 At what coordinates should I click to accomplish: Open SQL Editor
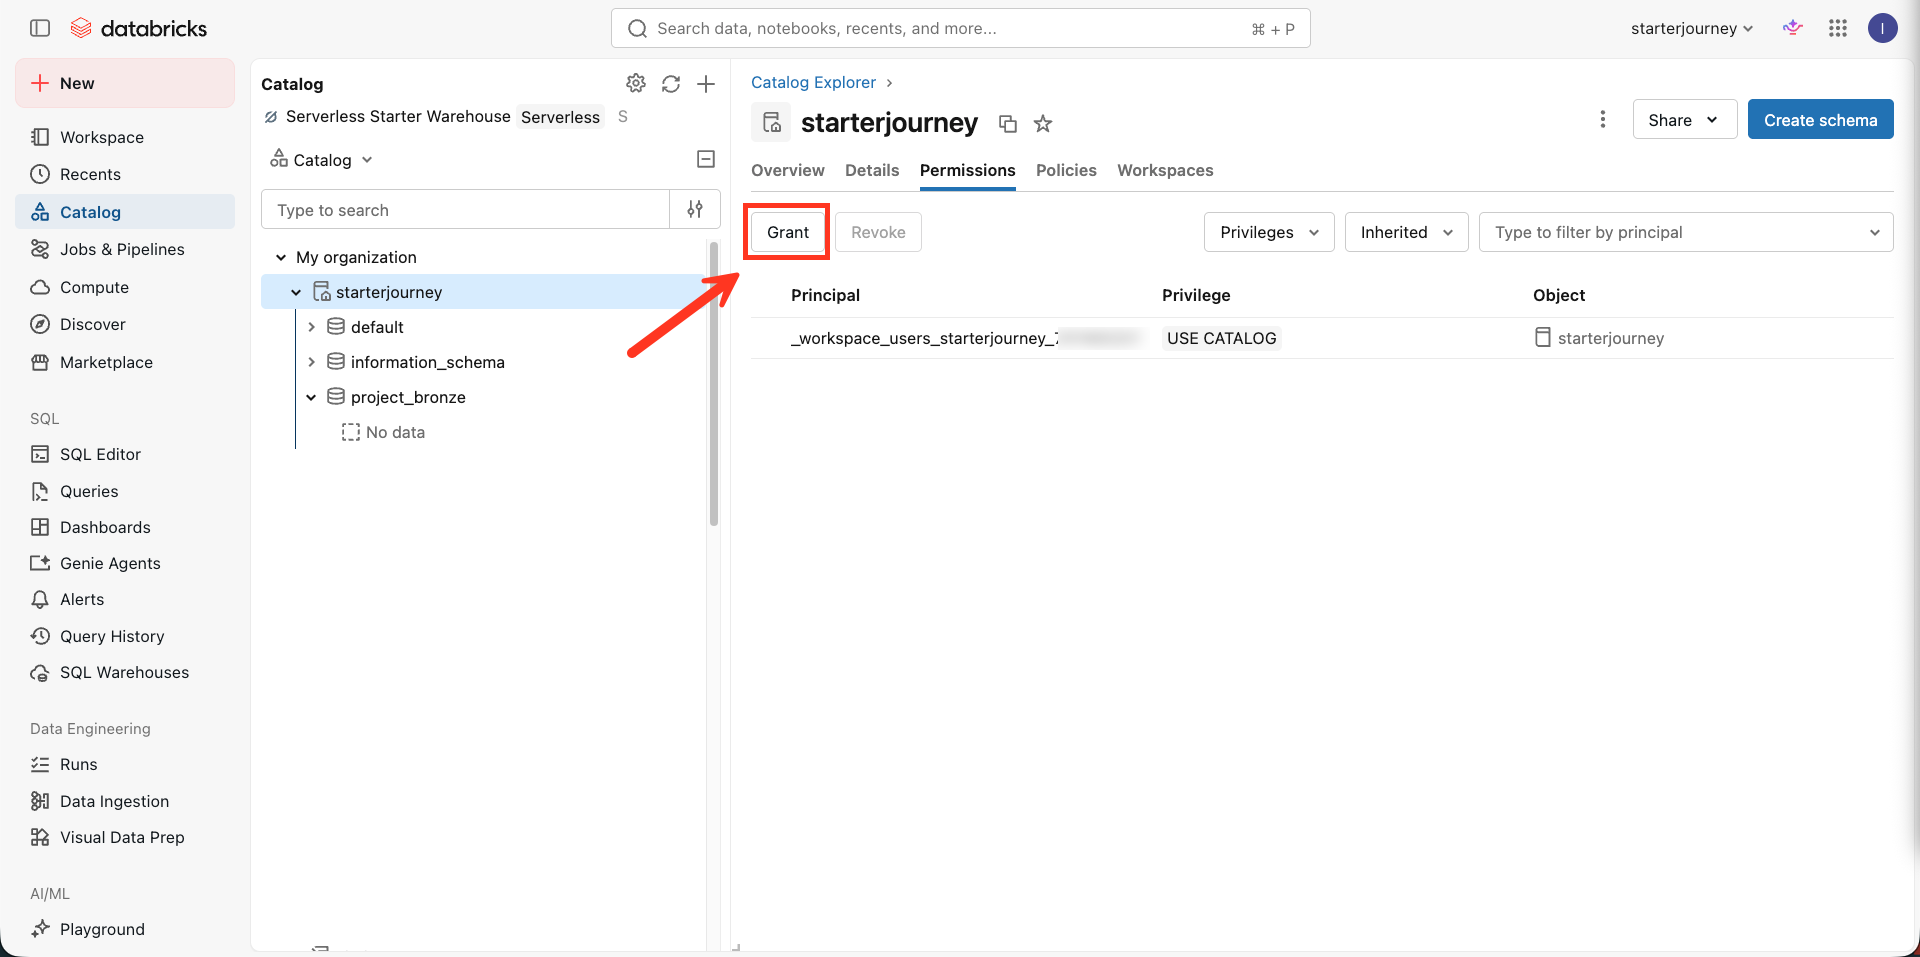tap(125, 454)
